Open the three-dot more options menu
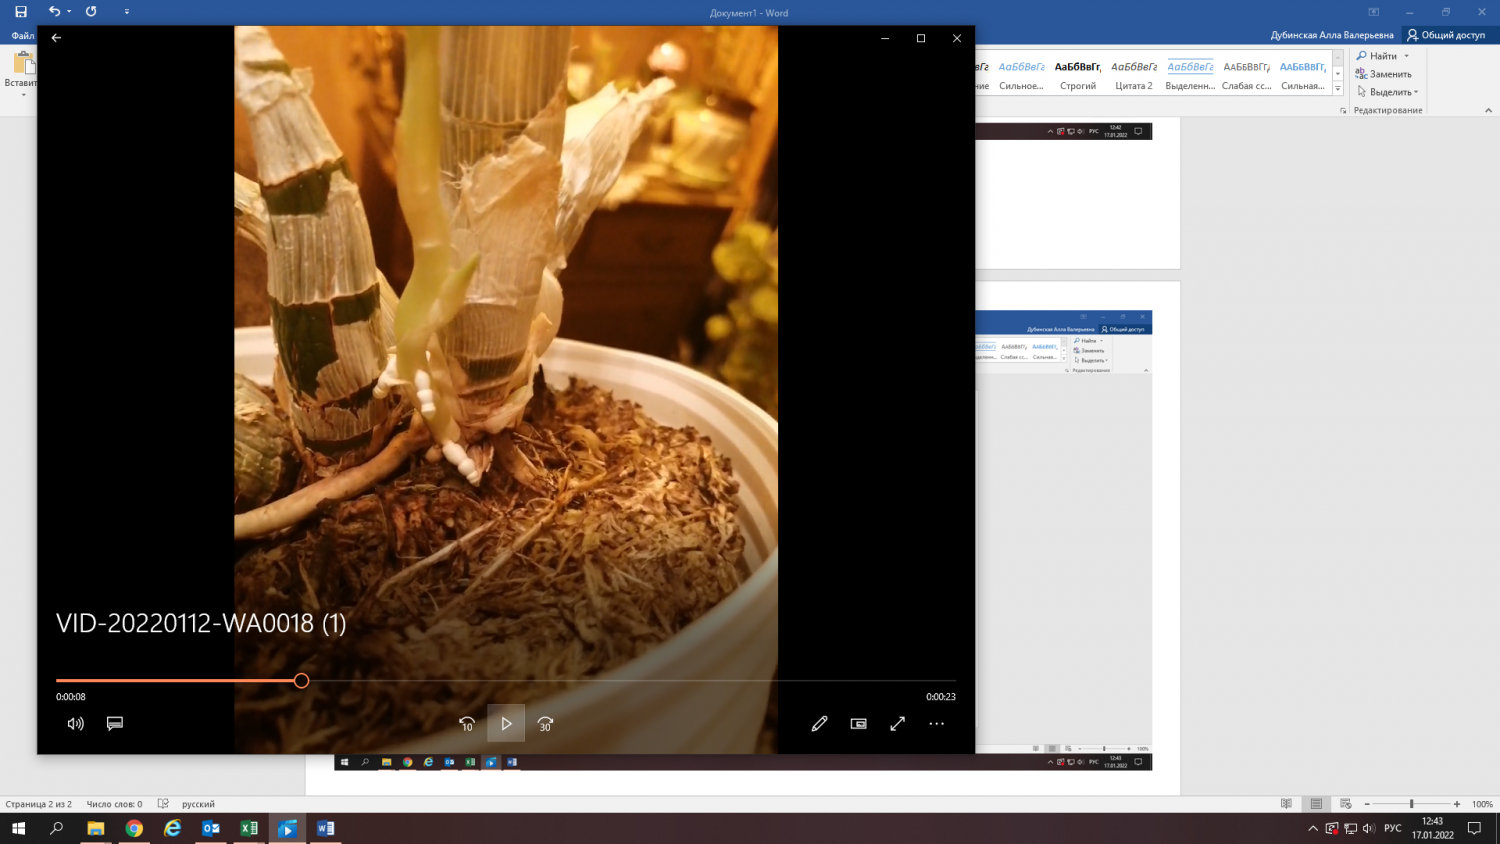Screen dimensions: 1500x844 point(936,723)
